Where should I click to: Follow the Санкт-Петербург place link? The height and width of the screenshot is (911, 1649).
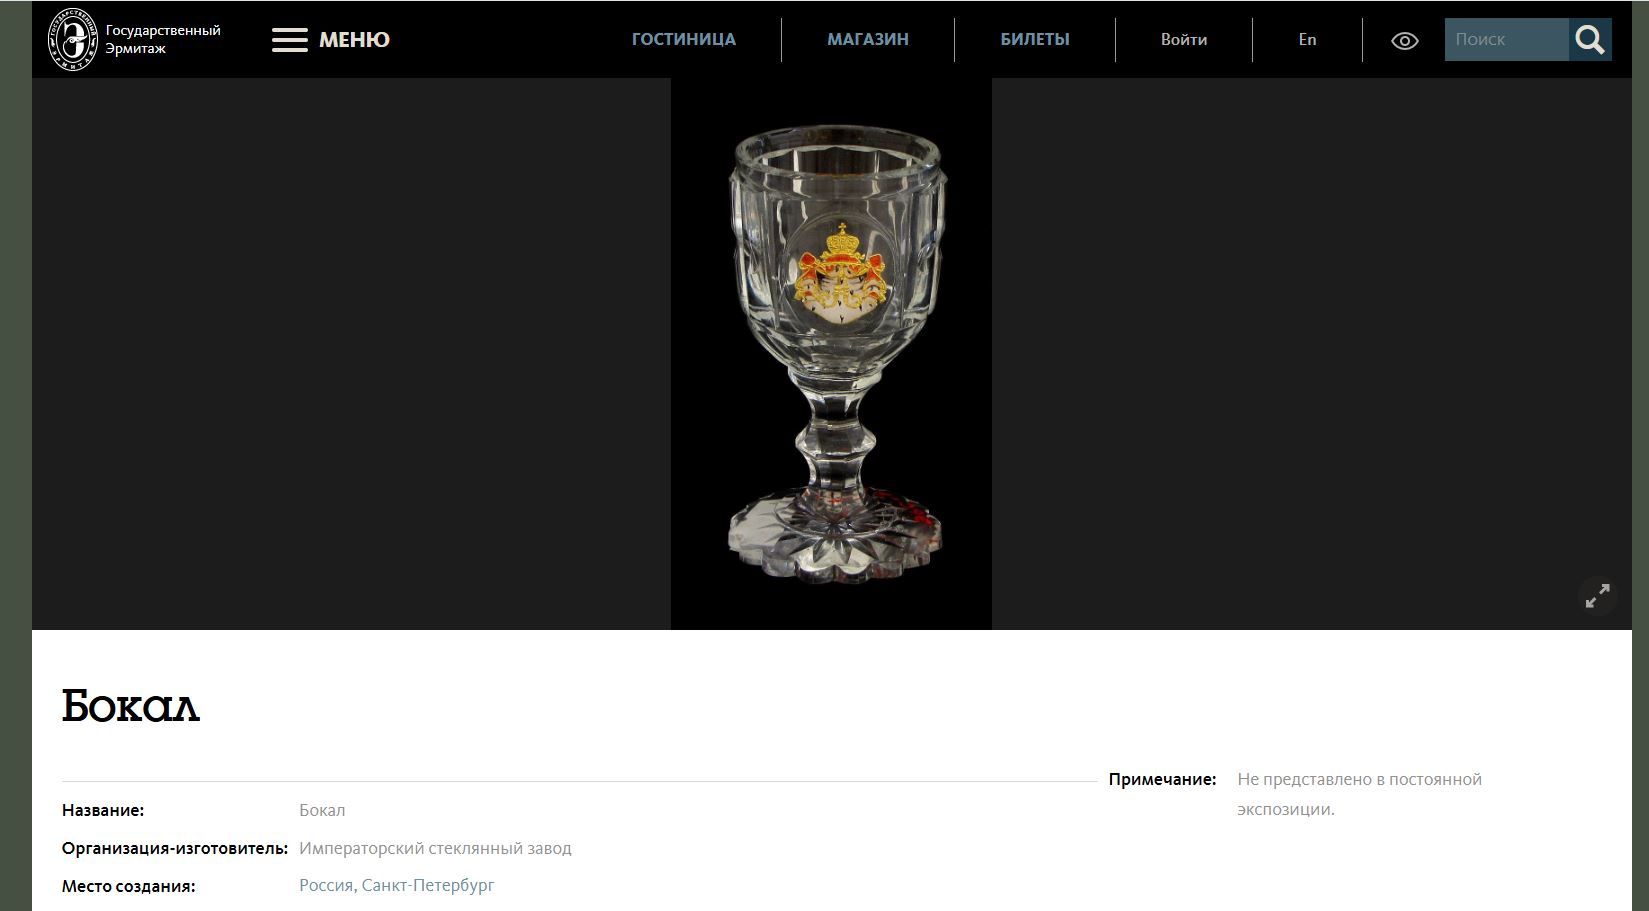point(428,885)
